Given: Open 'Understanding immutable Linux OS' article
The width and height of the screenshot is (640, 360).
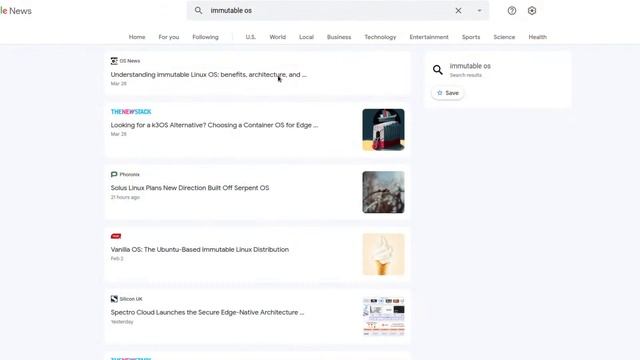Looking at the screenshot, I should pyautogui.click(x=209, y=75).
